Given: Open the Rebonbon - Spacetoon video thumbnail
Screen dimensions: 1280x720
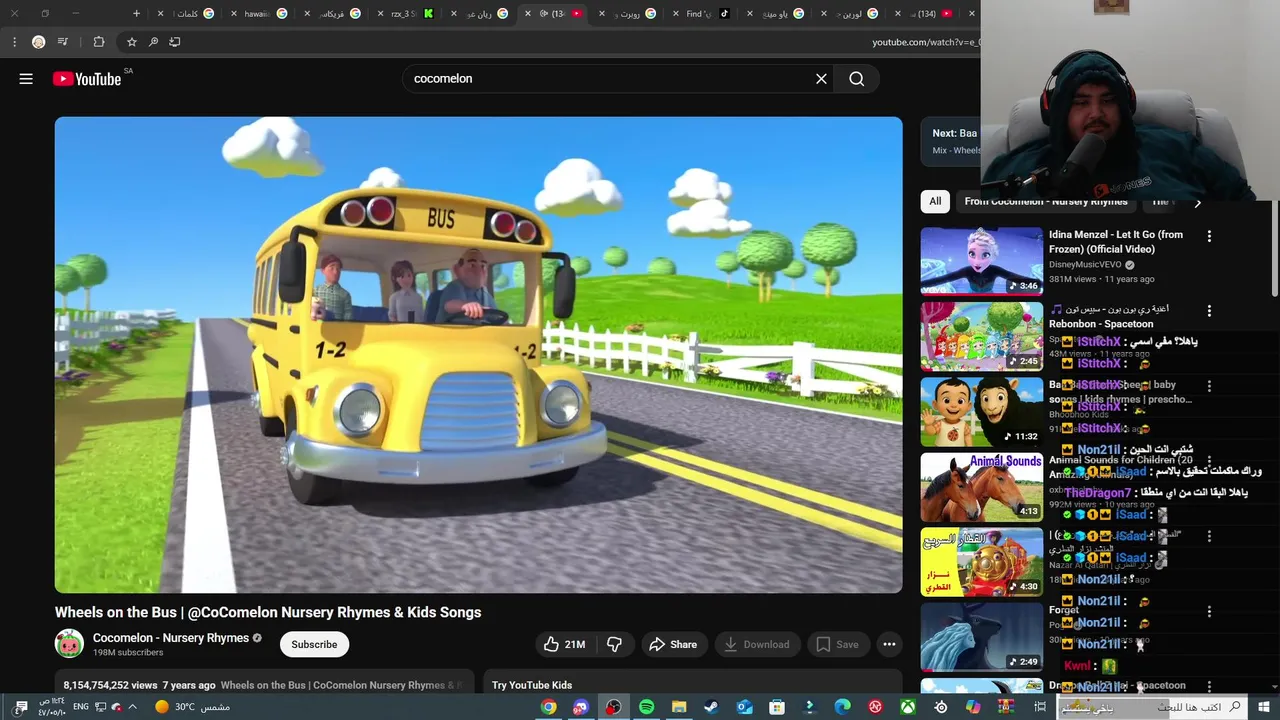Looking at the screenshot, I should pyautogui.click(x=981, y=336).
